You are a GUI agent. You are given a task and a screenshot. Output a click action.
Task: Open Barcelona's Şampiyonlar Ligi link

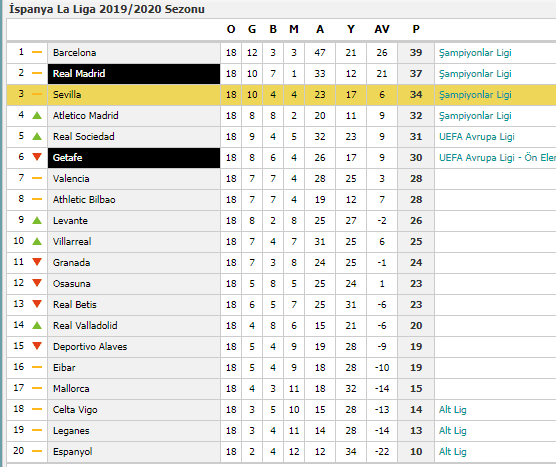point(475,53)
